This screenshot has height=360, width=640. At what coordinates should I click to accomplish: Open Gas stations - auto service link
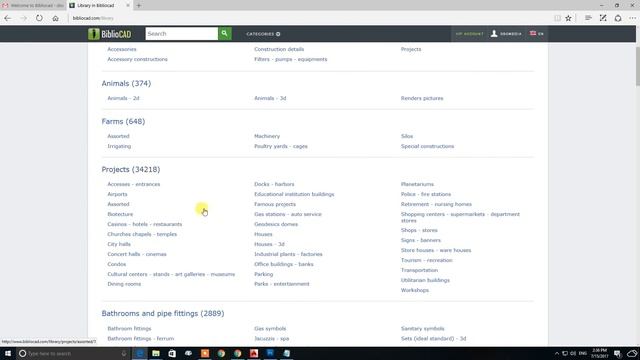[288, 214]
